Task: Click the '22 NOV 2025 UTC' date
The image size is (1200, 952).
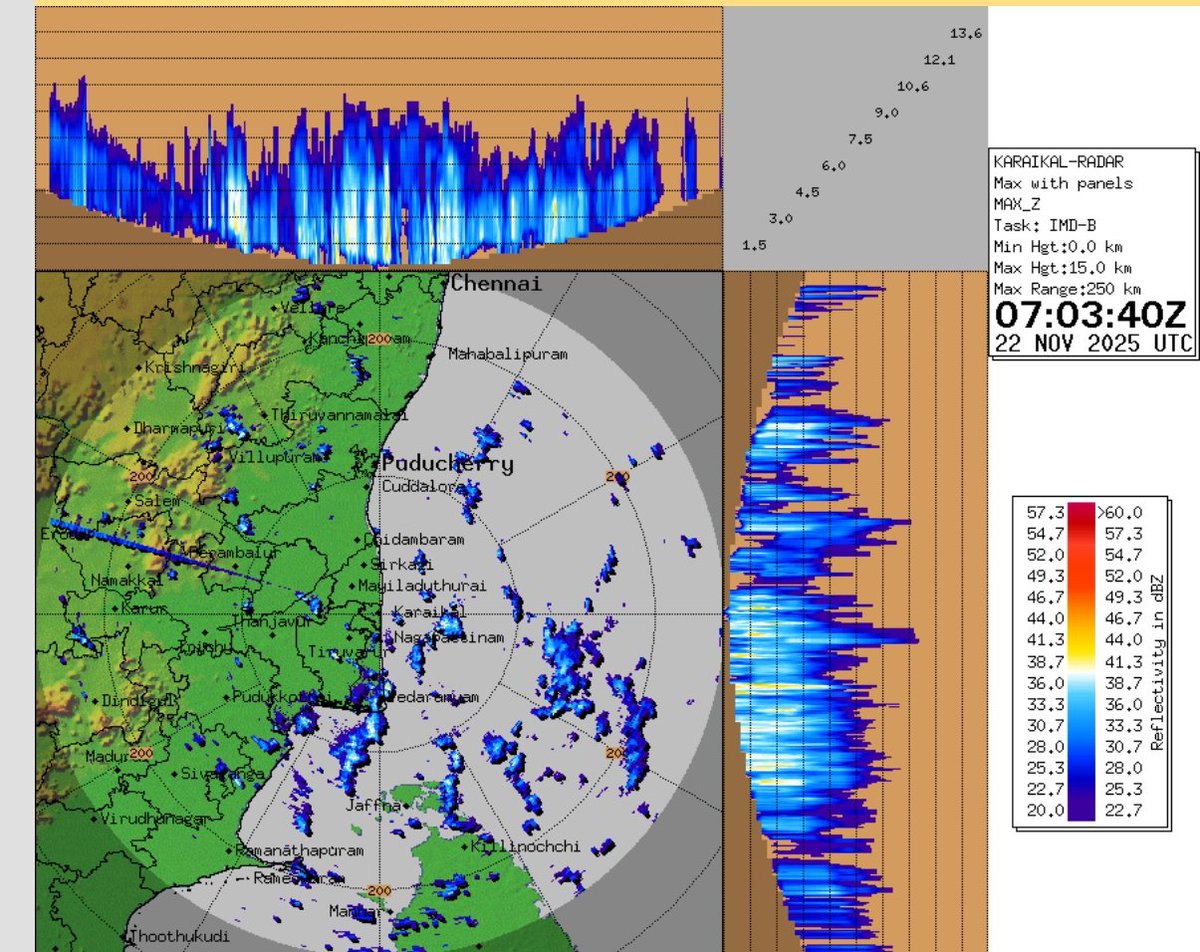Action: (x=1092, y=343)
